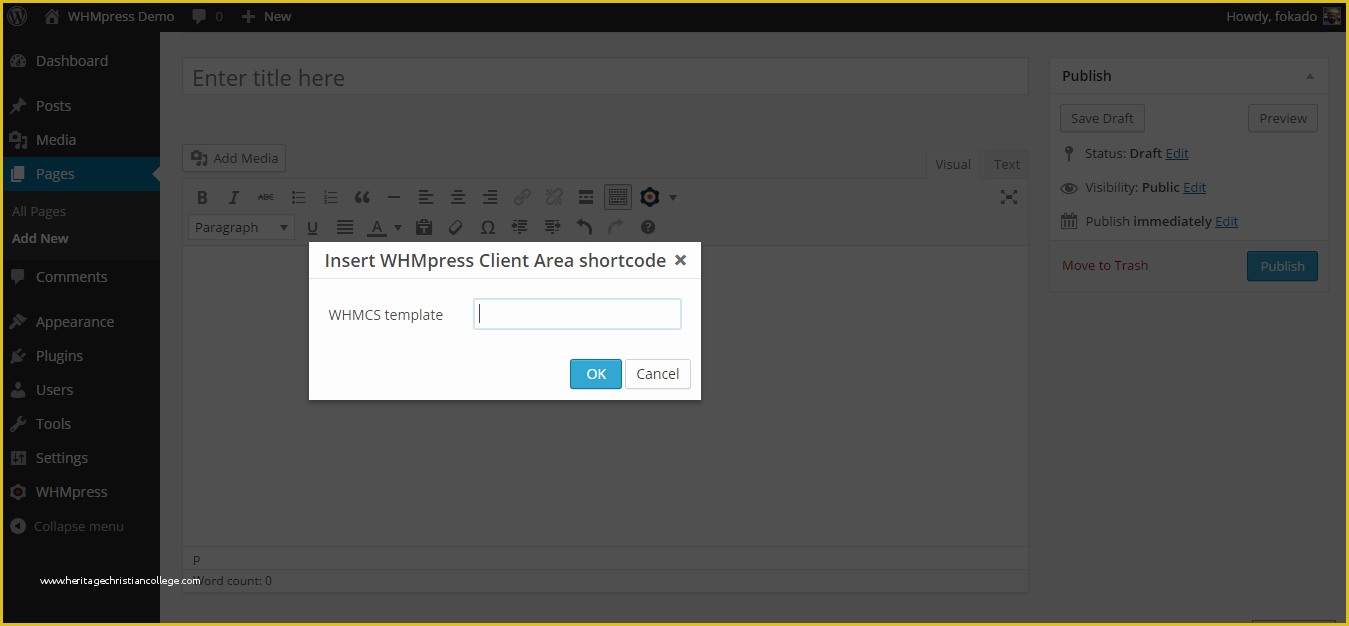Expand WHMpress shortcode dropdown arrow

click(673, 197)
